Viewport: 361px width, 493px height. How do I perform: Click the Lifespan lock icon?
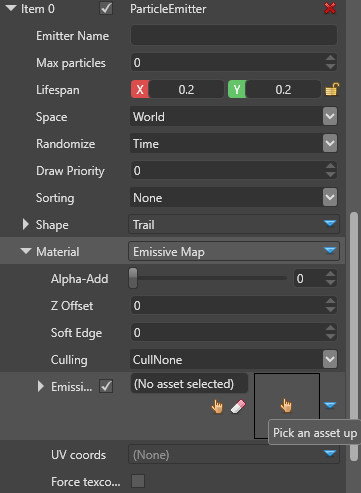[332, 89]
